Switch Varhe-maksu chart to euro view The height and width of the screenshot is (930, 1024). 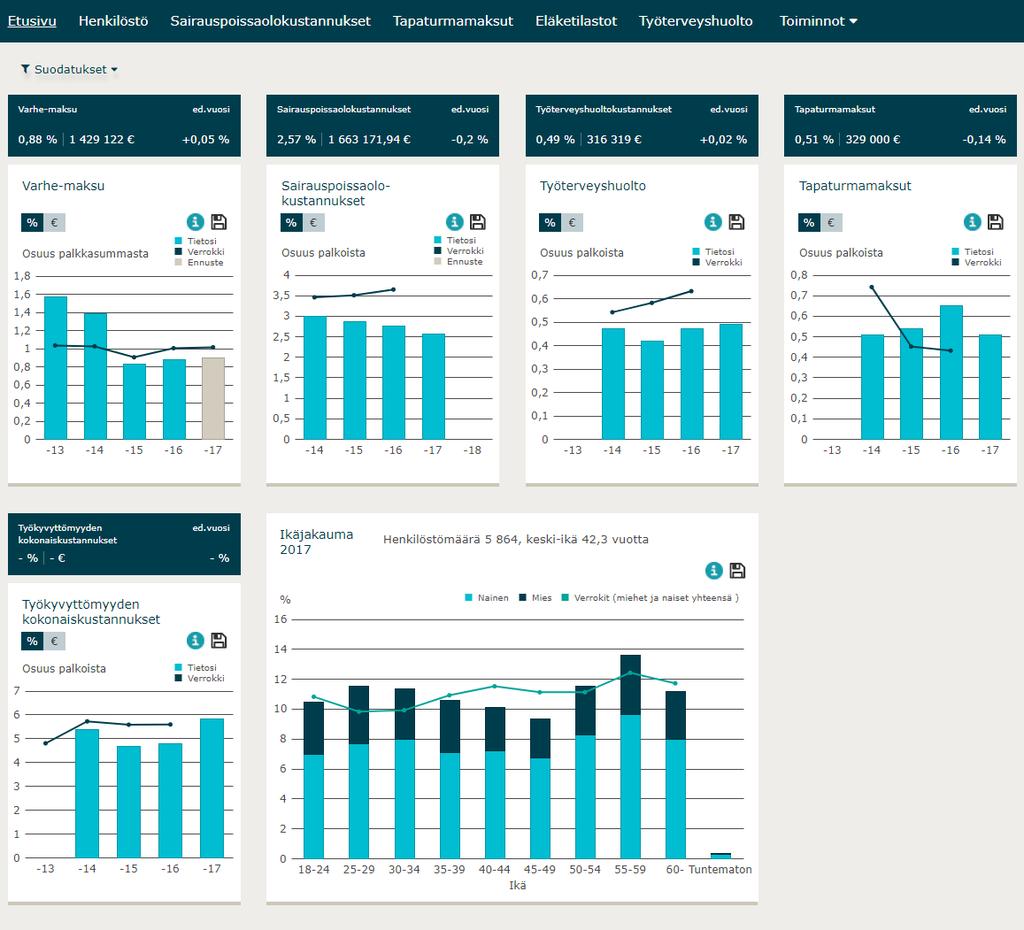click(x=54, y=223)
